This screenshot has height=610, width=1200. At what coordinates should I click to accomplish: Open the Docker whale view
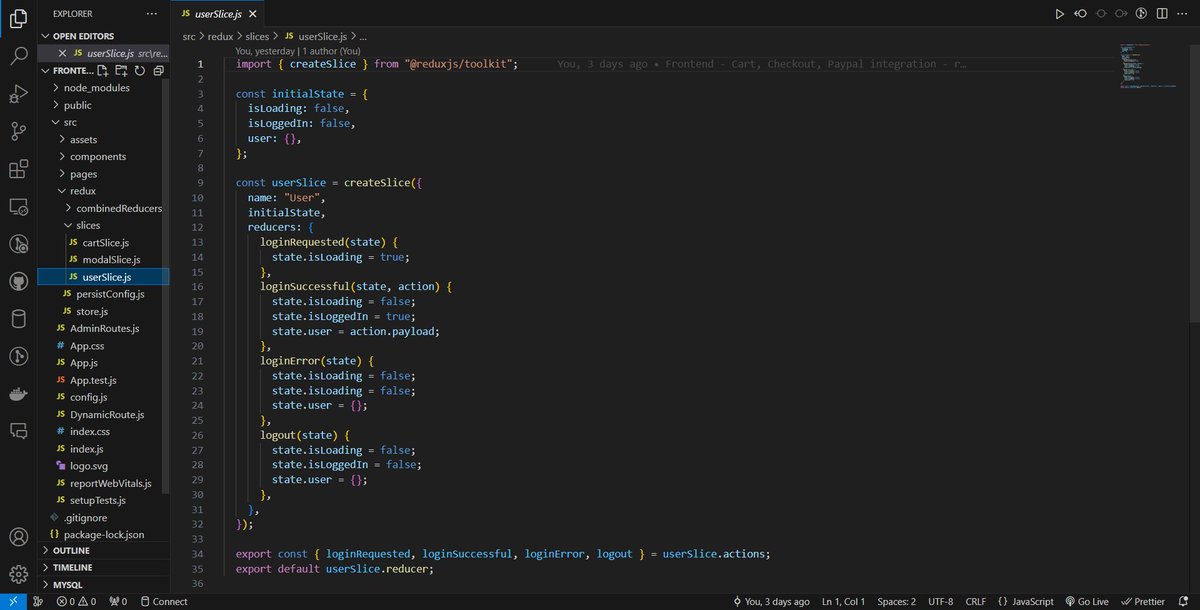pos(18,394)
